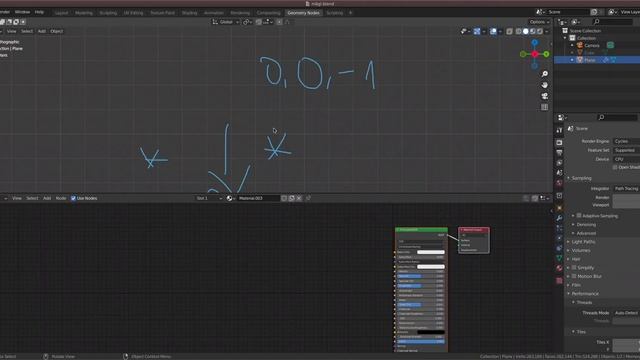This screenshot has width=640, height=360.
Task: Select the Plane object in outliner
Action: click(x=589, y=60)
